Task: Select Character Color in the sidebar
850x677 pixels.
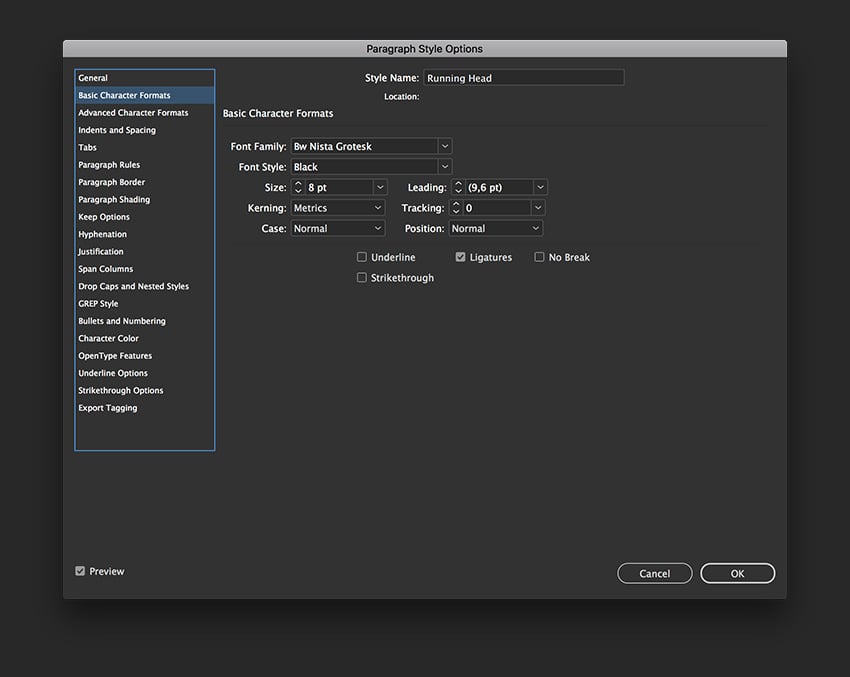Action: 109,338
